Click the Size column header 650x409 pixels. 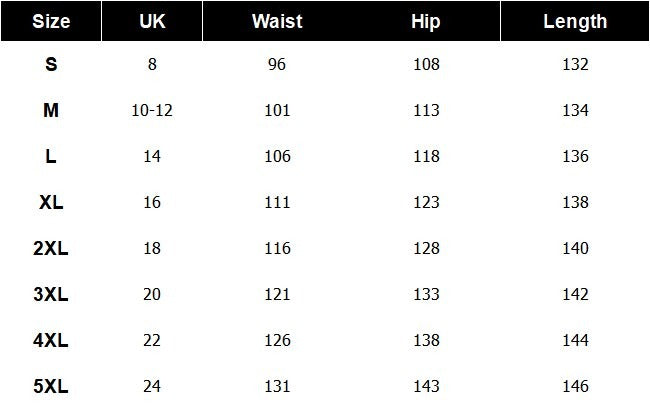[51, 21]
